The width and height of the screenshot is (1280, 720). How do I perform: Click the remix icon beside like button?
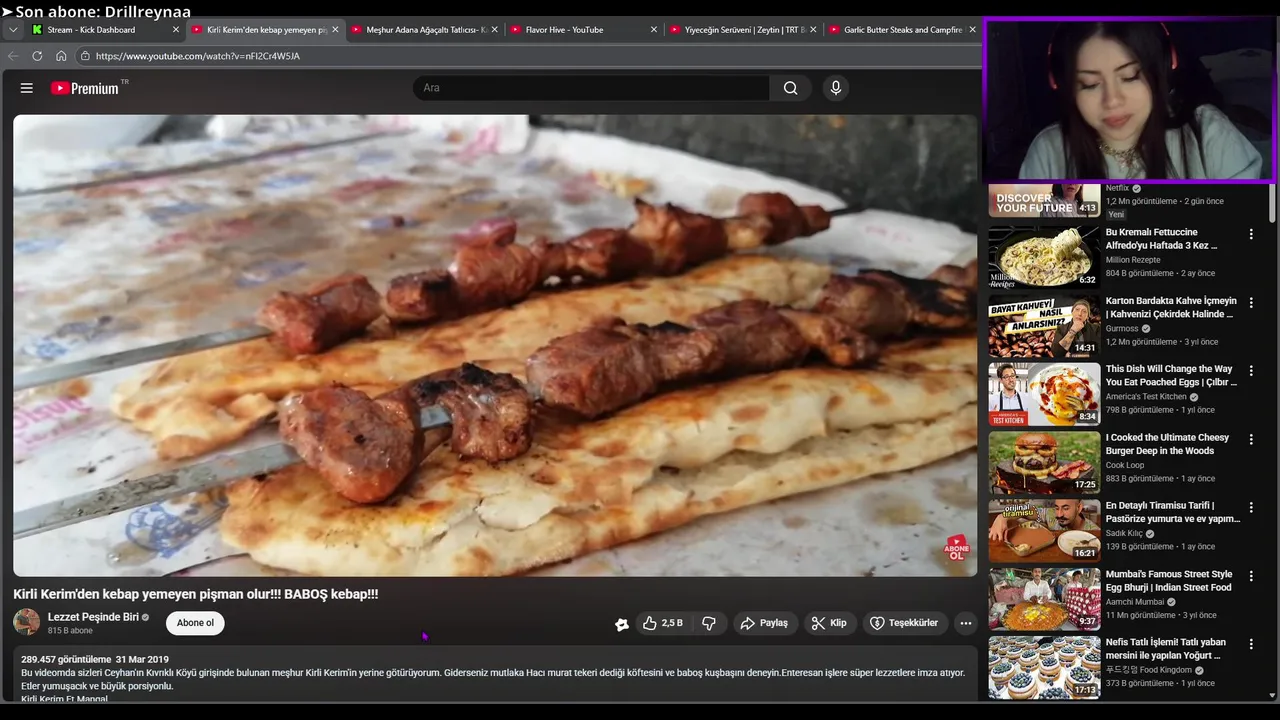[622, 624]
